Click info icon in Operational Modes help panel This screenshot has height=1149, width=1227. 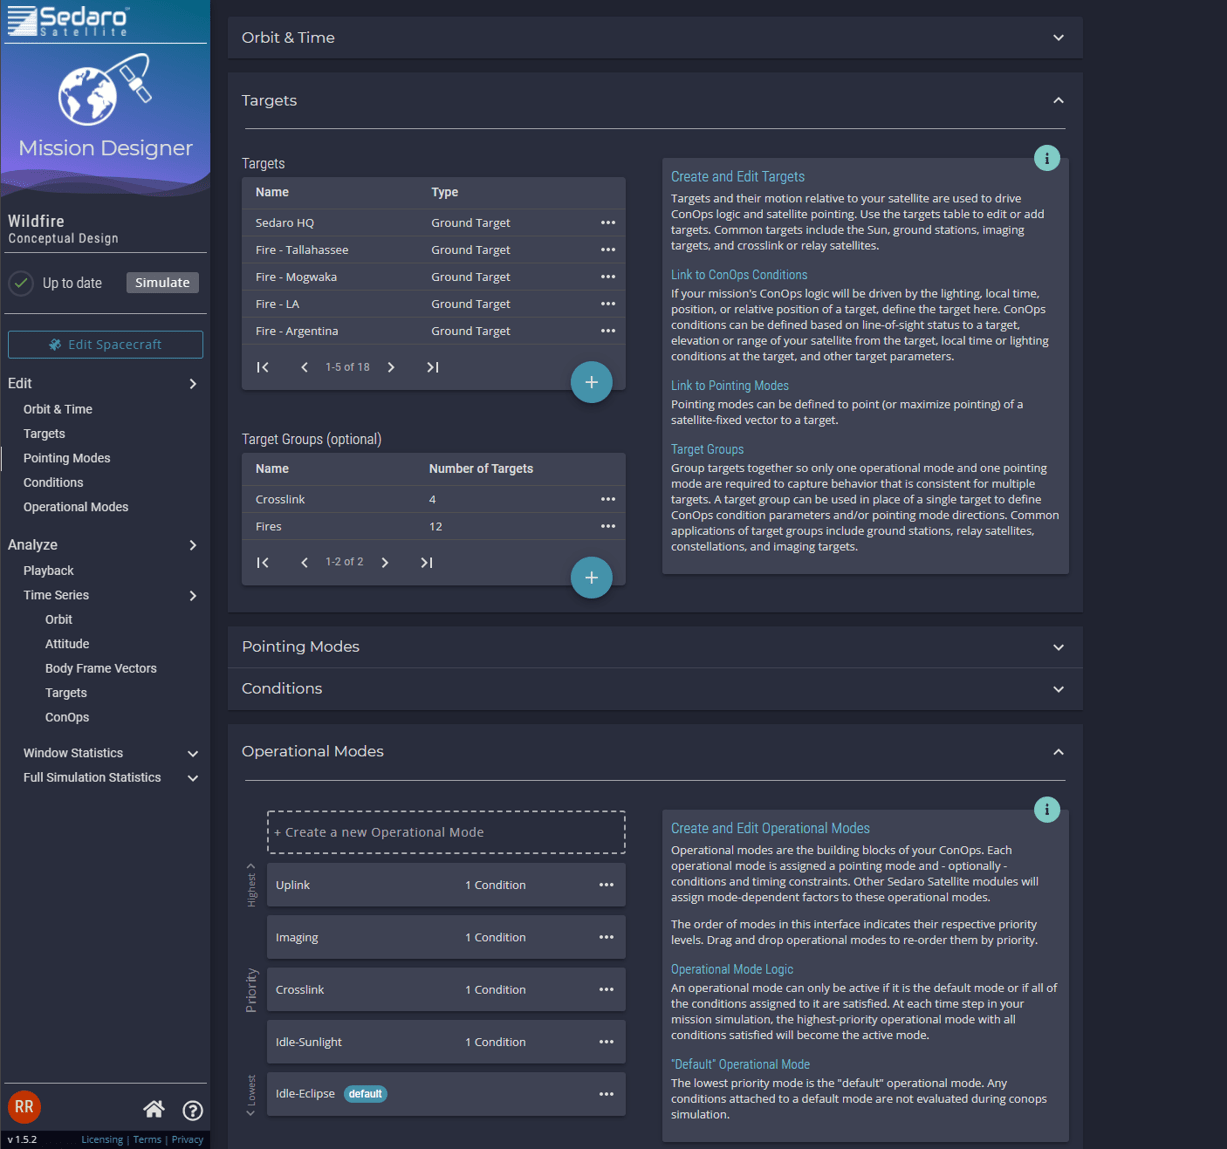coord(1046,810)
